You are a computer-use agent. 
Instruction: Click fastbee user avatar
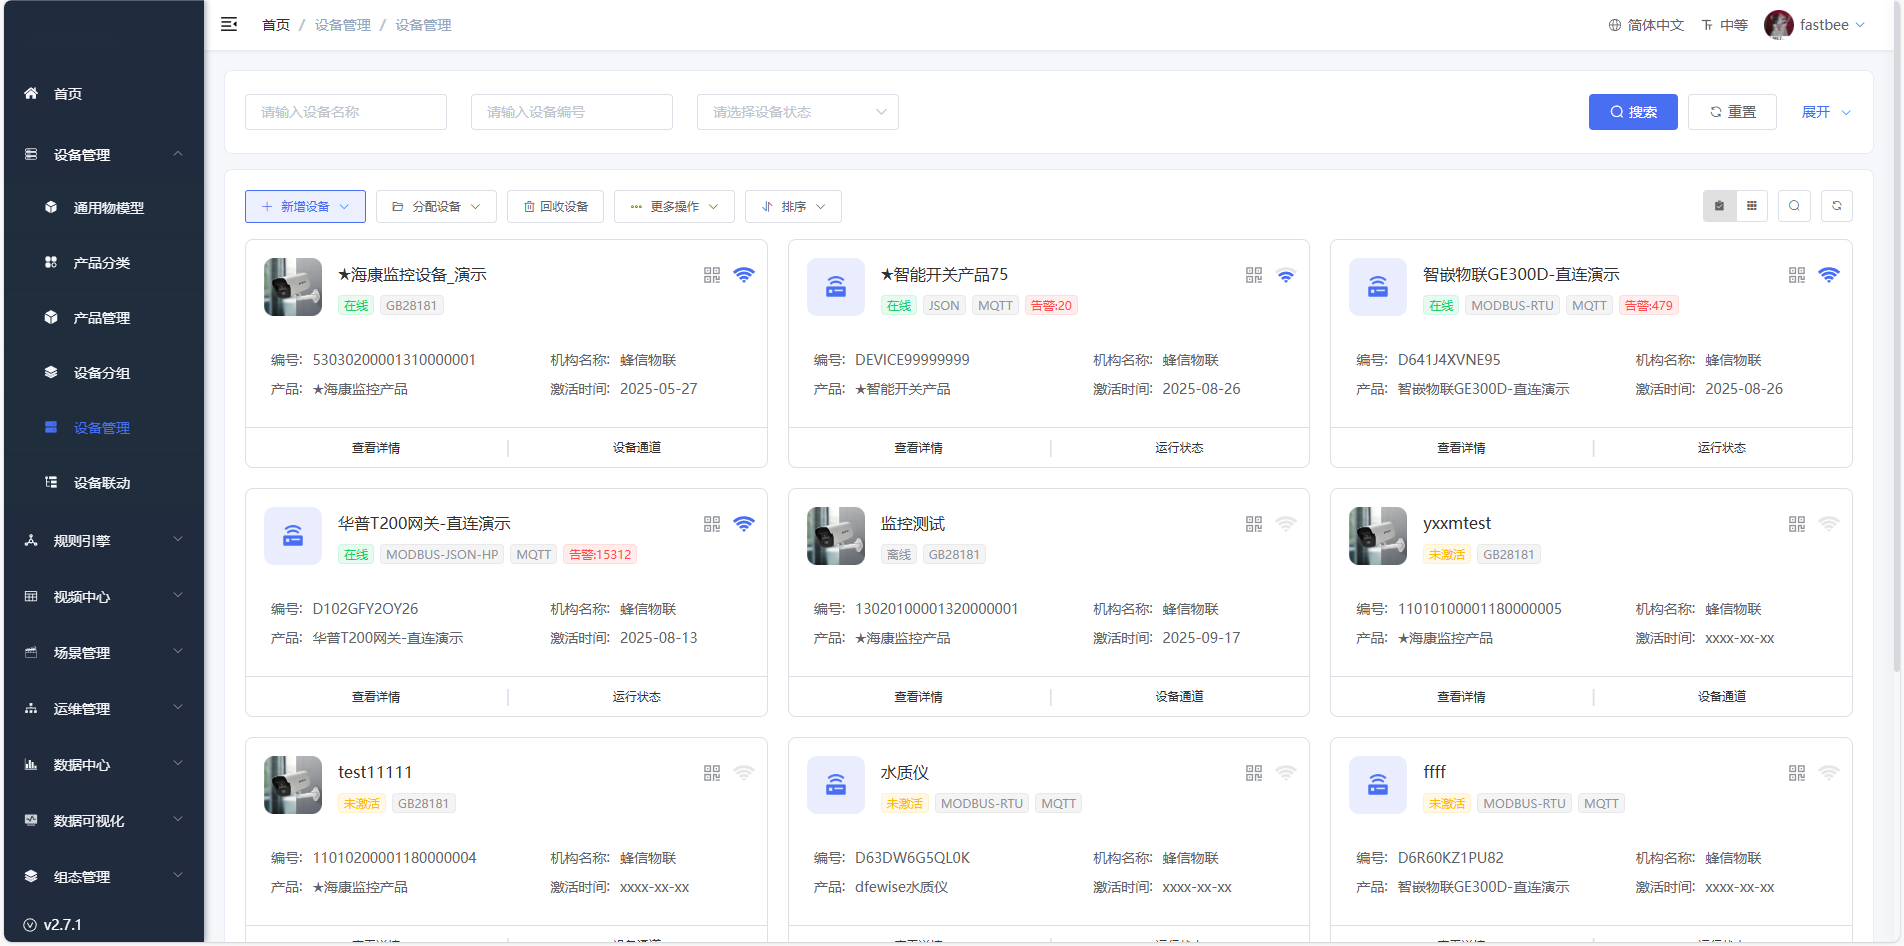[x=1778, y=25]
